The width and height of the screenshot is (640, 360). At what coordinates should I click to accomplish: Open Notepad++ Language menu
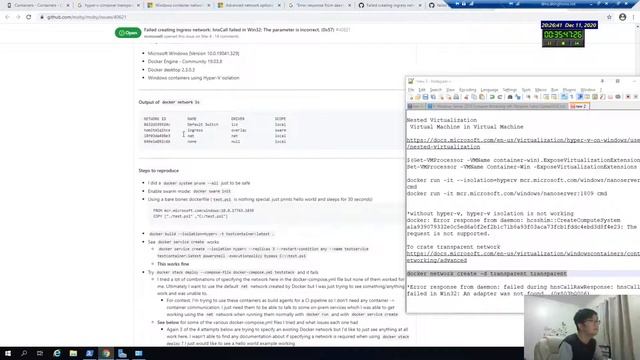489,90
